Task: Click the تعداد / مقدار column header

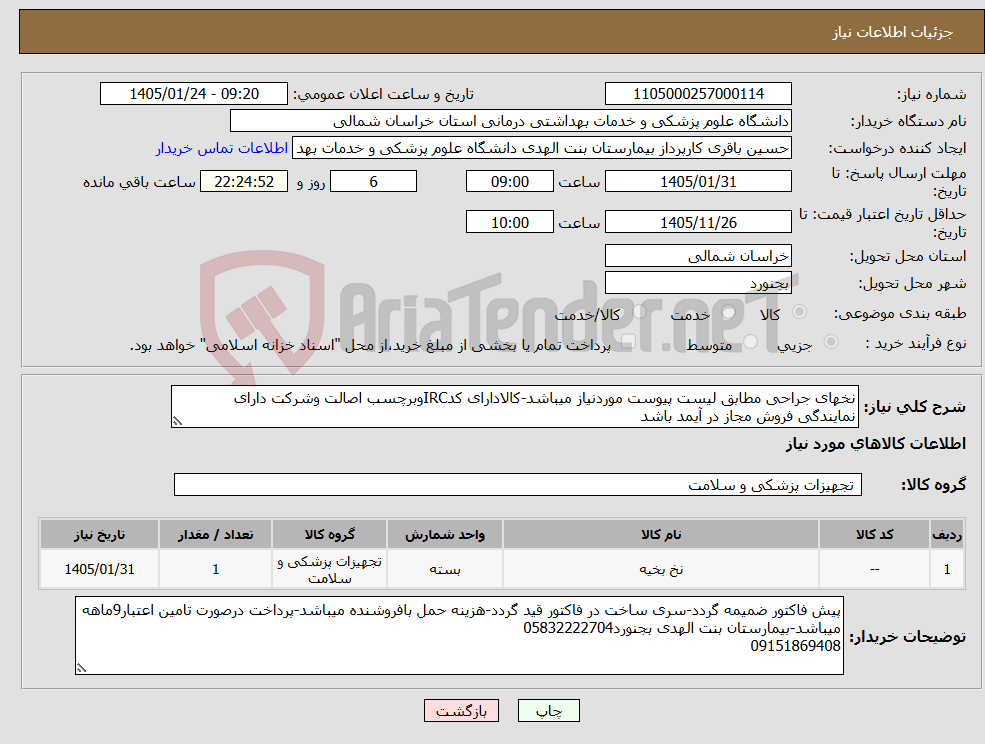Action: [x=215, y=534]
